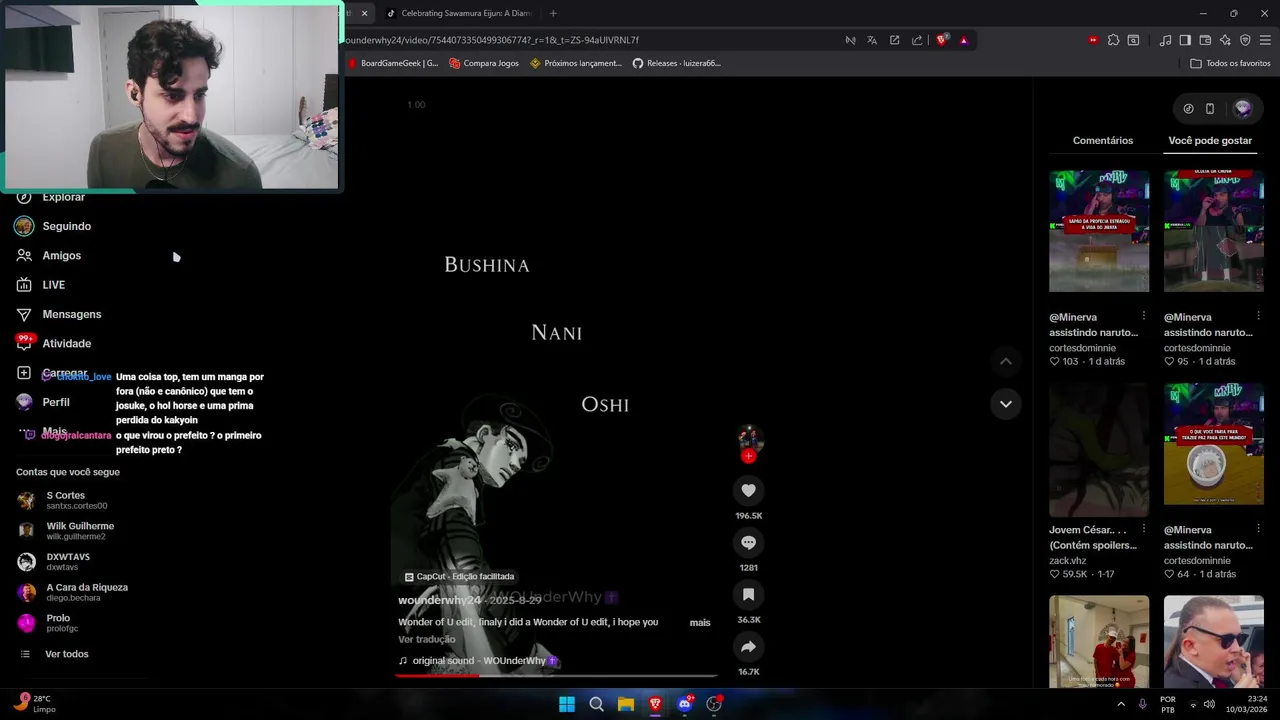Click the Brave Shields lion icon
1280x720 pixels.
click(x=942, y=40)
